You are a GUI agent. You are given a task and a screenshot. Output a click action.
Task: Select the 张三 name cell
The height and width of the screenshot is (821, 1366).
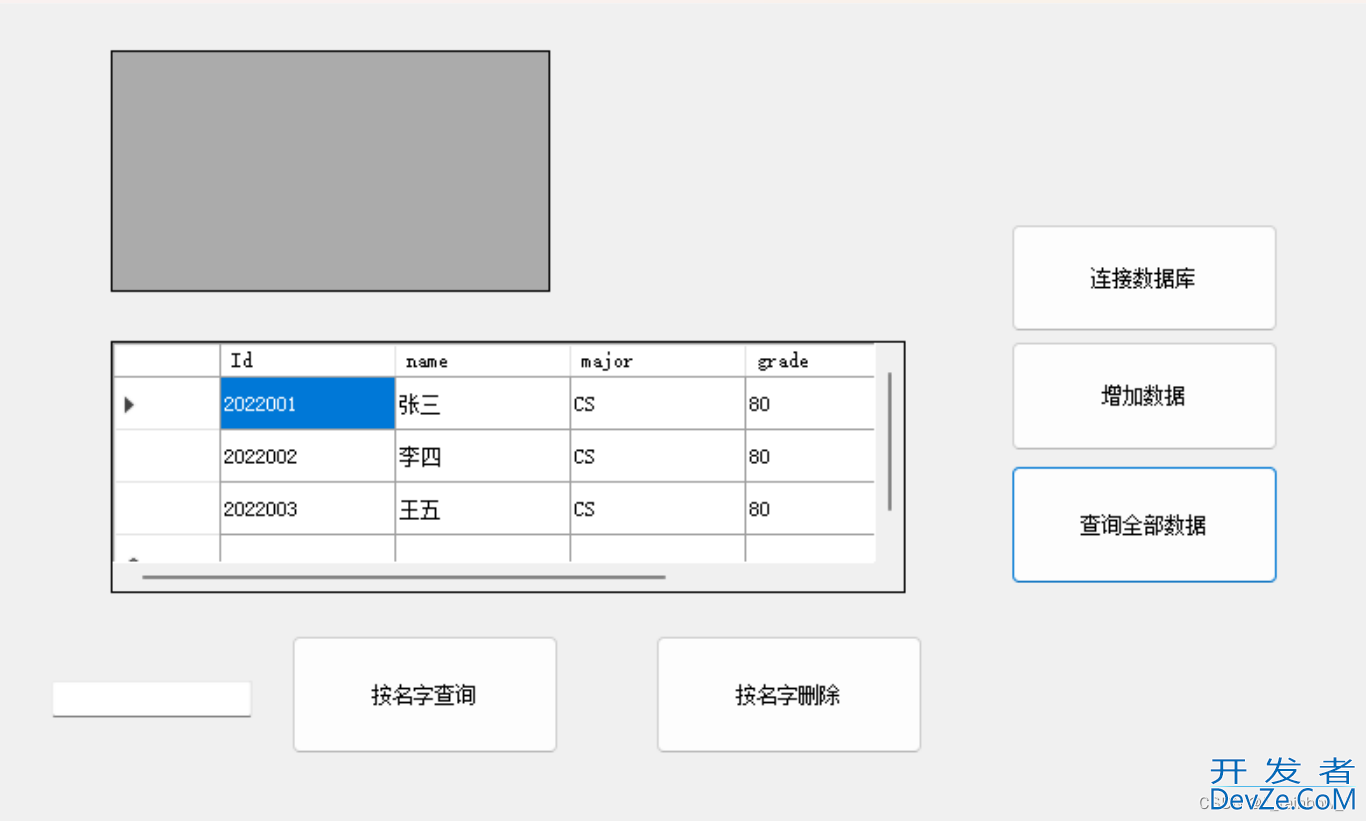[x=483, y=404]
